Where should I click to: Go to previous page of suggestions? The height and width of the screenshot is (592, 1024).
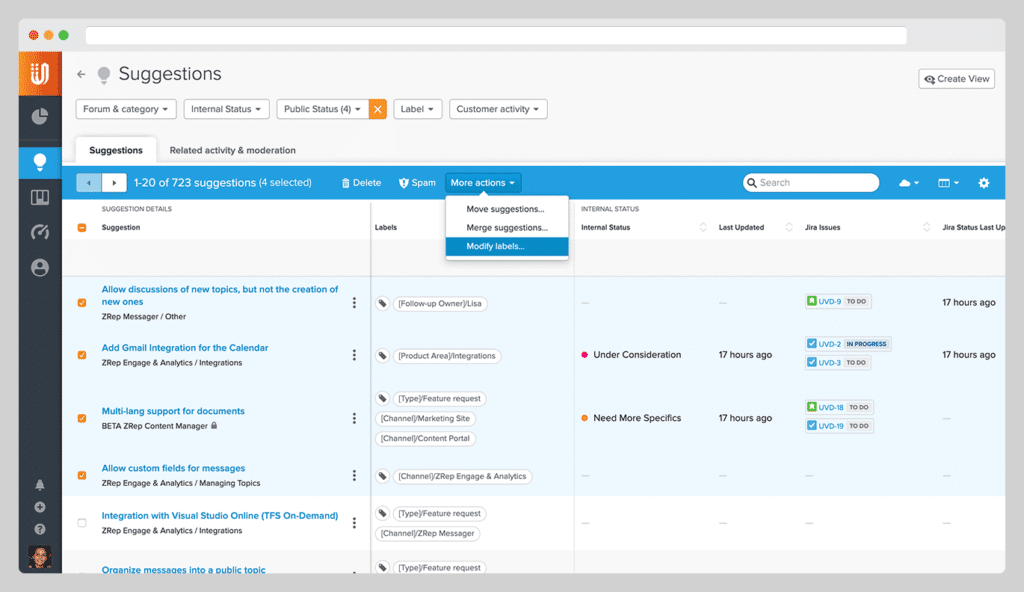(89, 183)
